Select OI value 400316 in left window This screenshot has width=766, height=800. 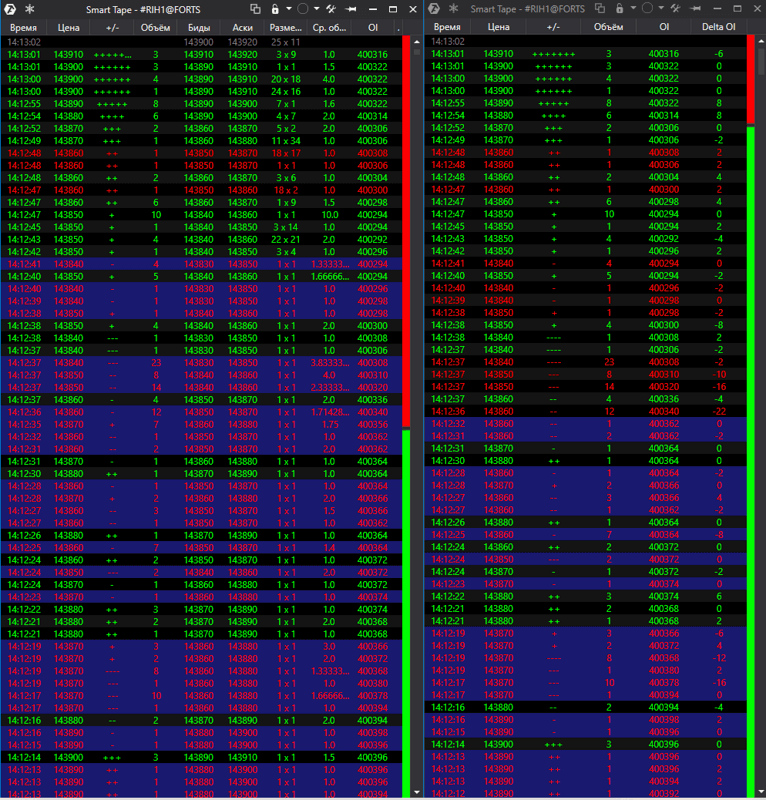point(373,55)
